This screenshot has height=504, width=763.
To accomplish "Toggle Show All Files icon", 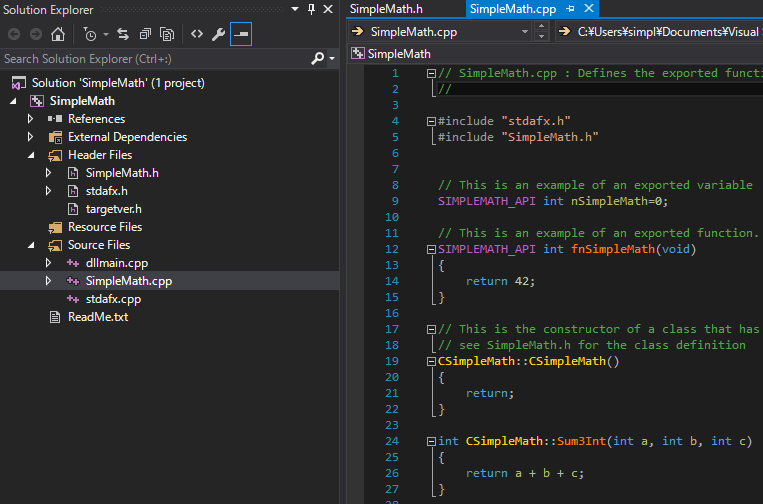I will pos(167,34).
